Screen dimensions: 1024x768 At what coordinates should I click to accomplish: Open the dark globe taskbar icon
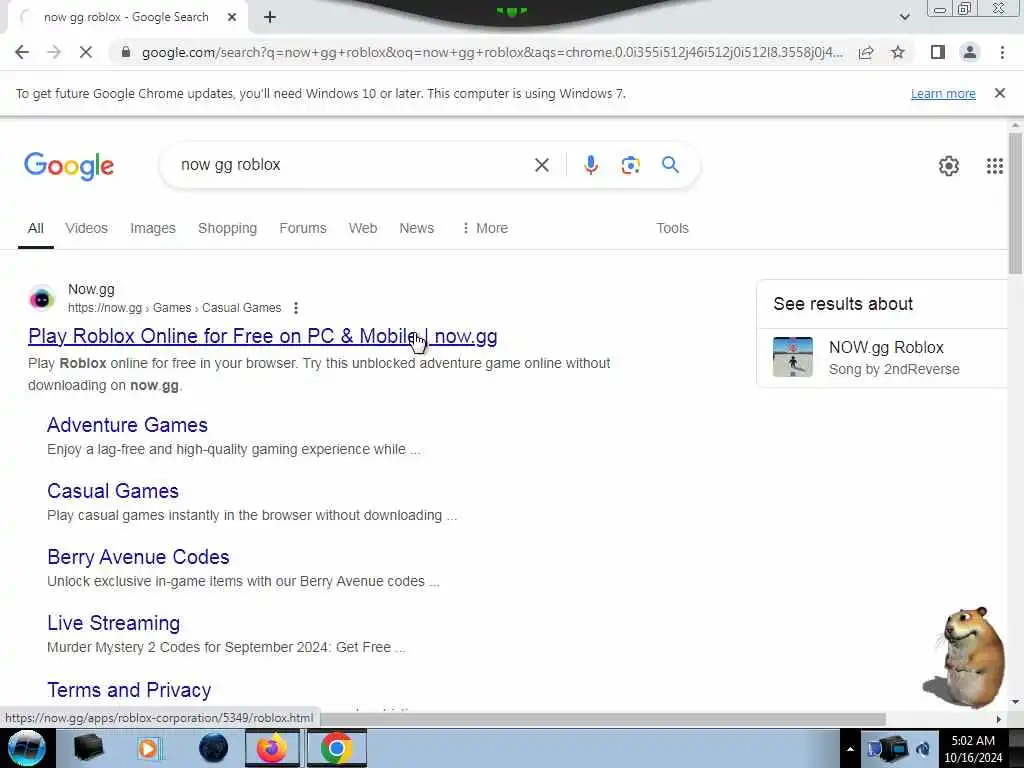click(x=213, y=748)
